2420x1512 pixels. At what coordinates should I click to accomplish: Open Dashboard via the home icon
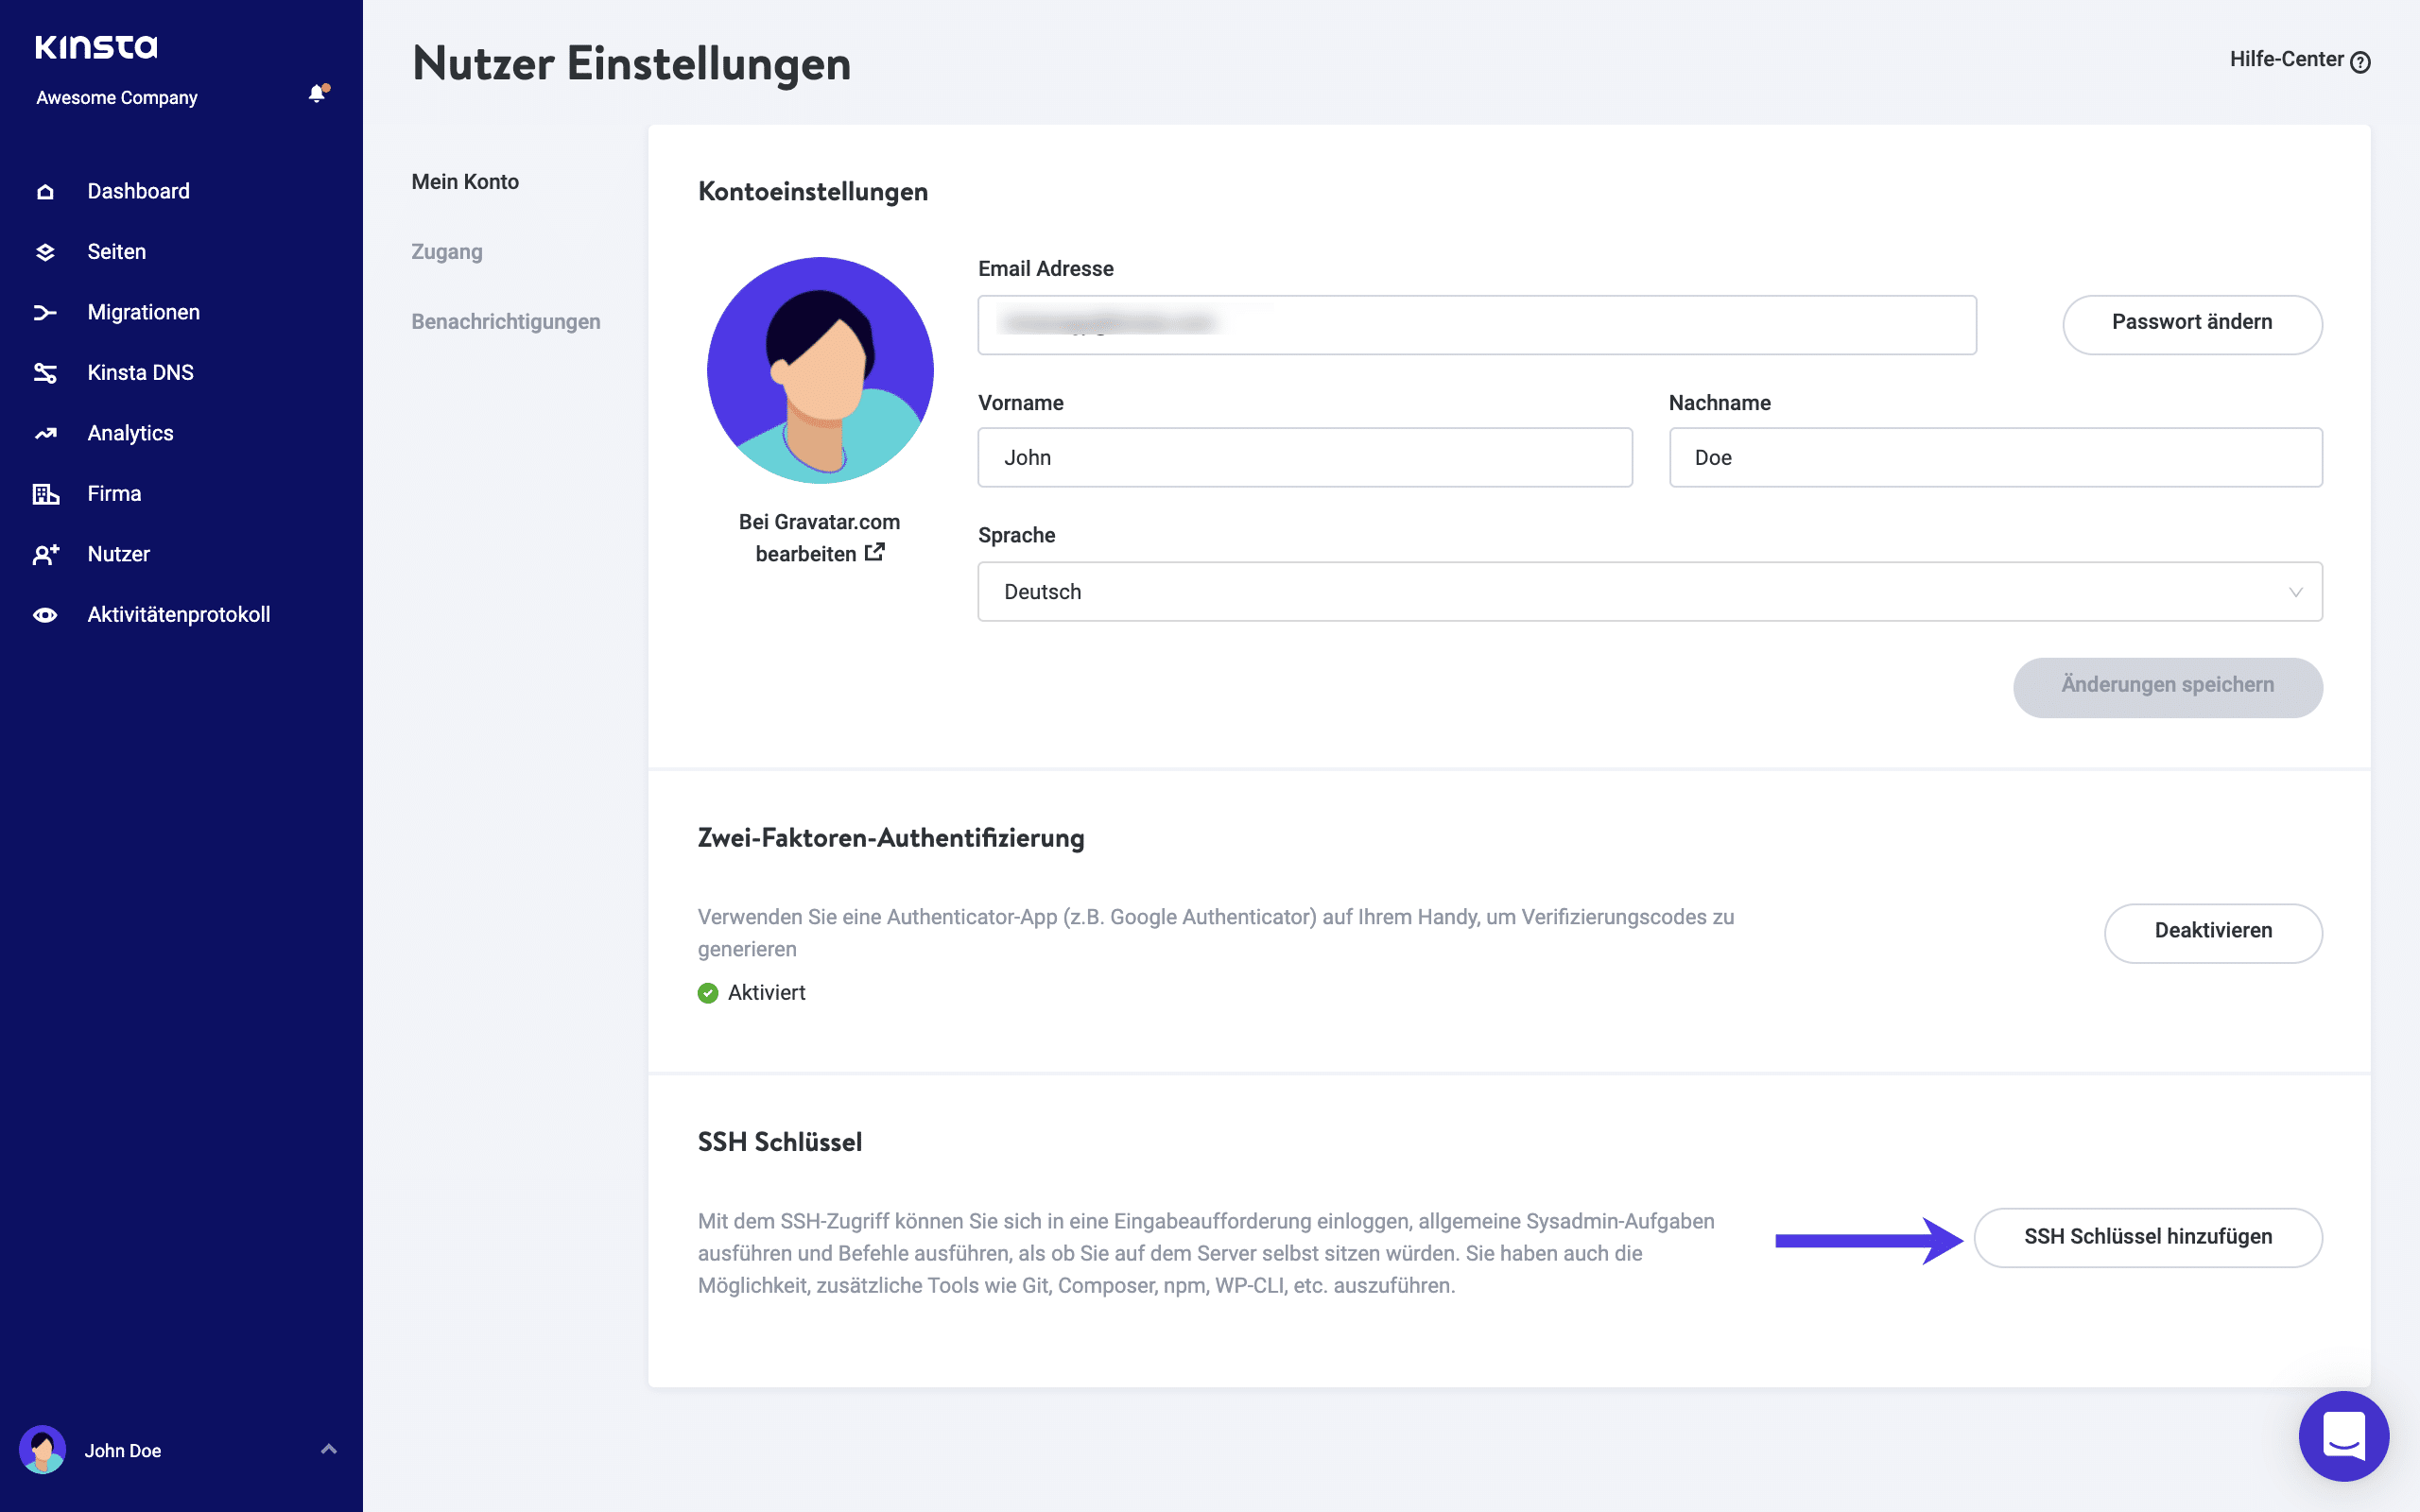click(45, 191)
